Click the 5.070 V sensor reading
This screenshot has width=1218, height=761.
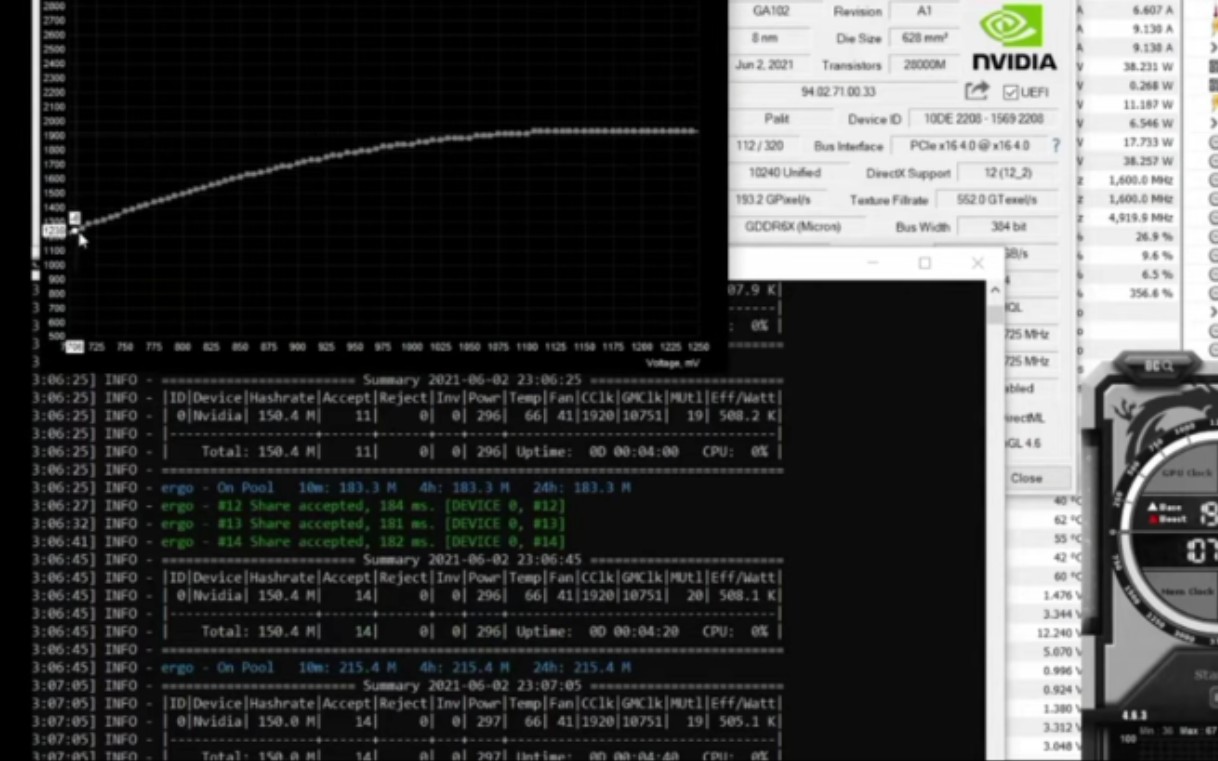click(1060, 652)
